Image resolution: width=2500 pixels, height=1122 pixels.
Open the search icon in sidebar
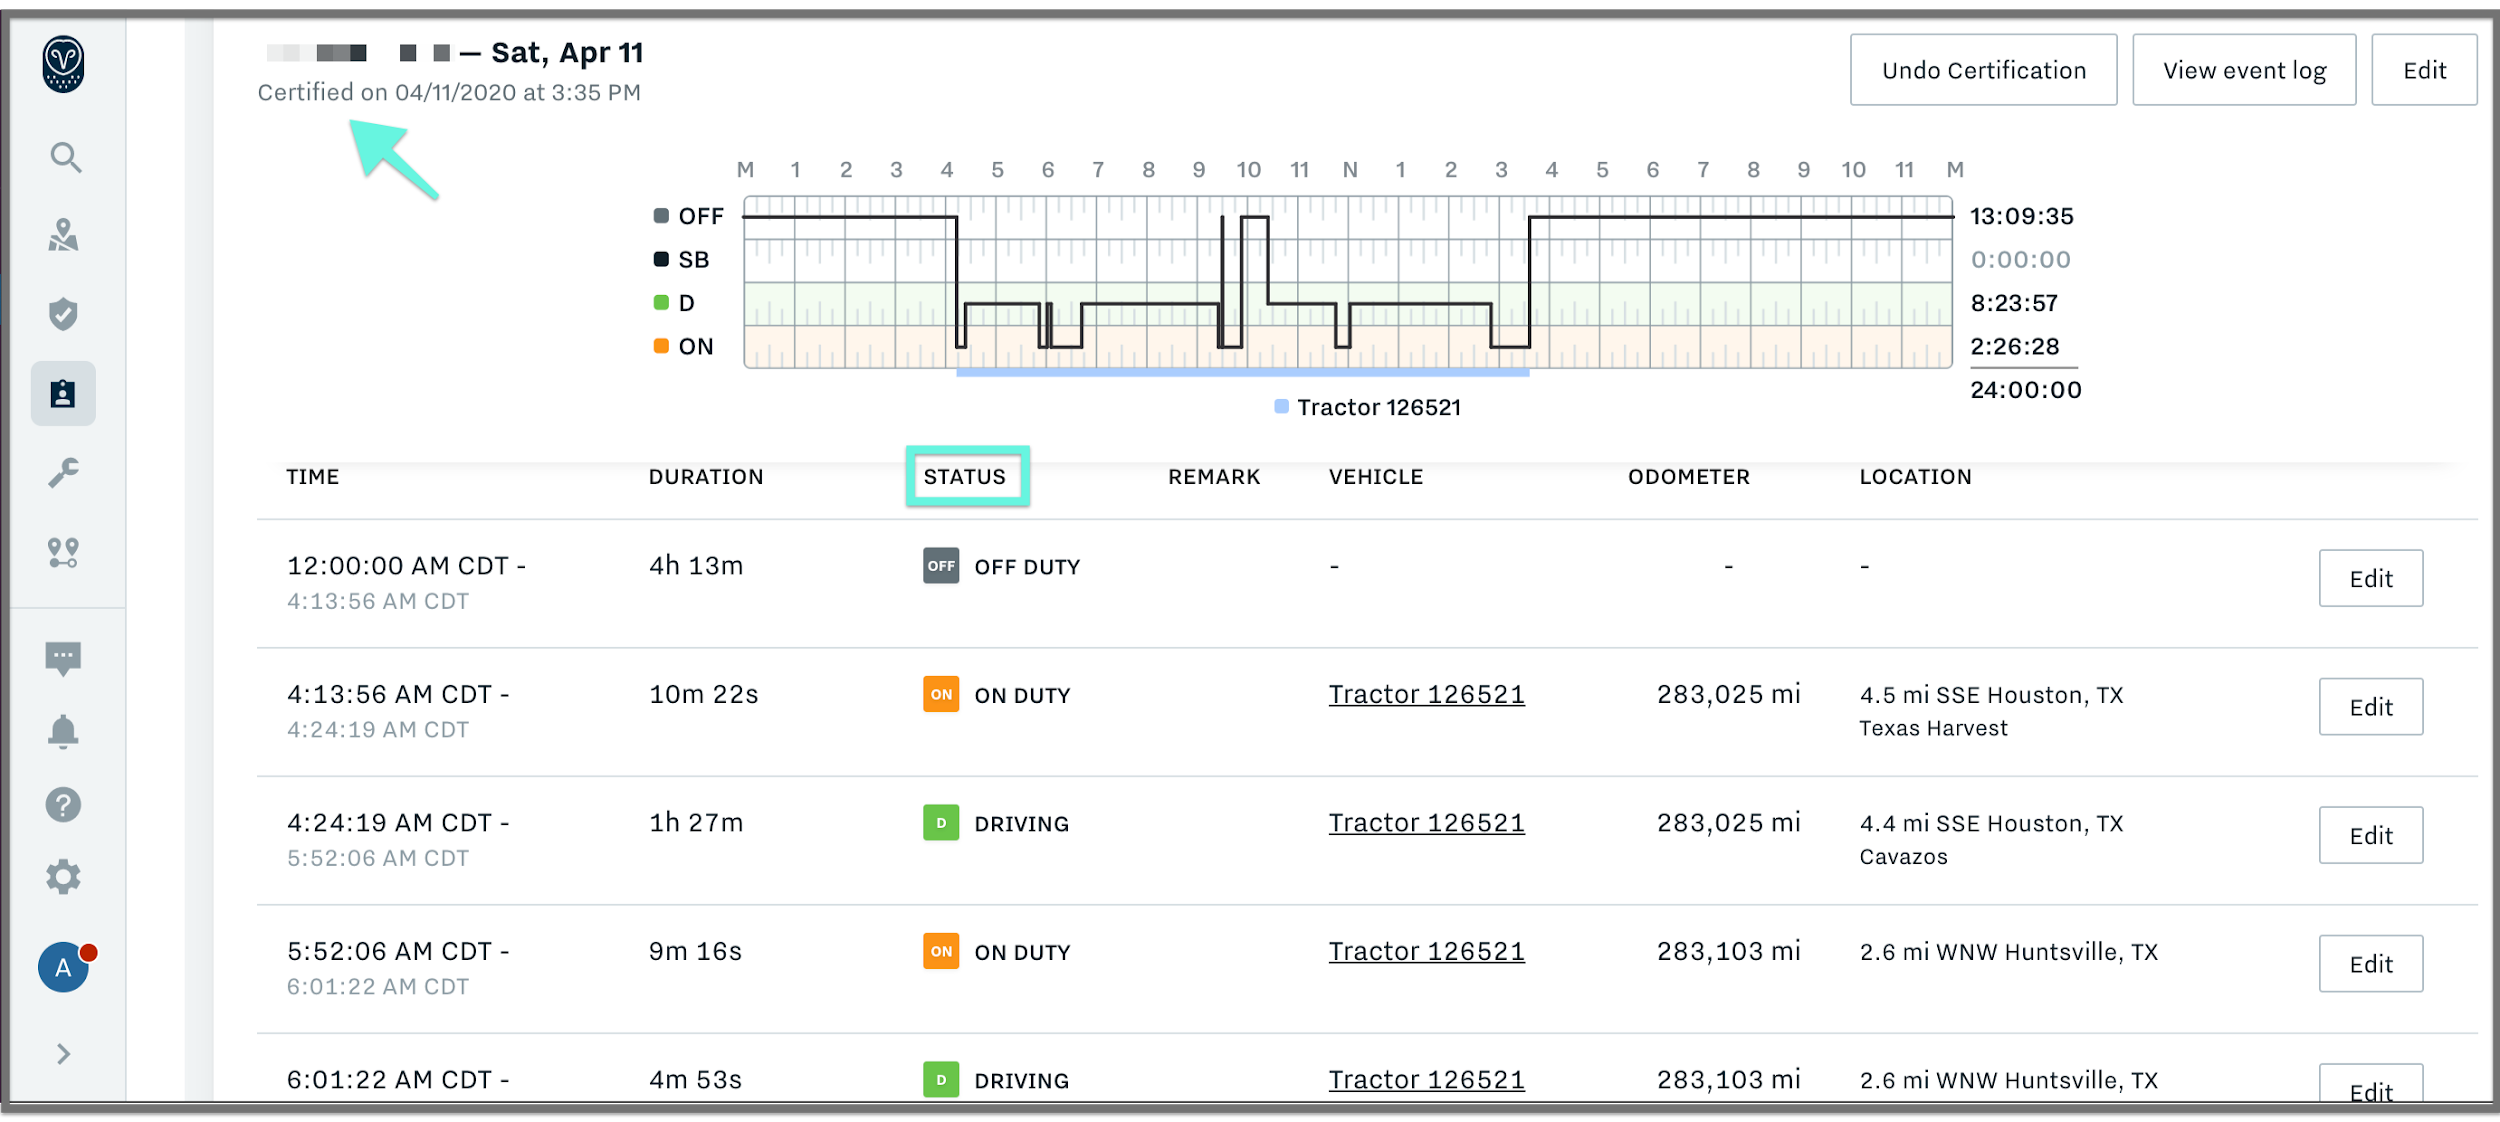tap(65, 157)
